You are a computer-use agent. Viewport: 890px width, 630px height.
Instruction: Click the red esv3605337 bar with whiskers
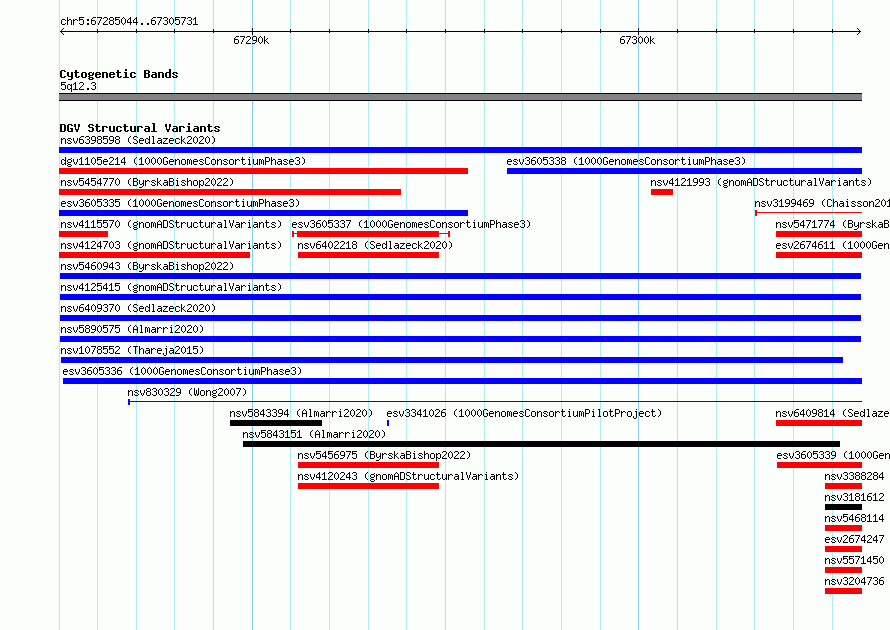371,234
